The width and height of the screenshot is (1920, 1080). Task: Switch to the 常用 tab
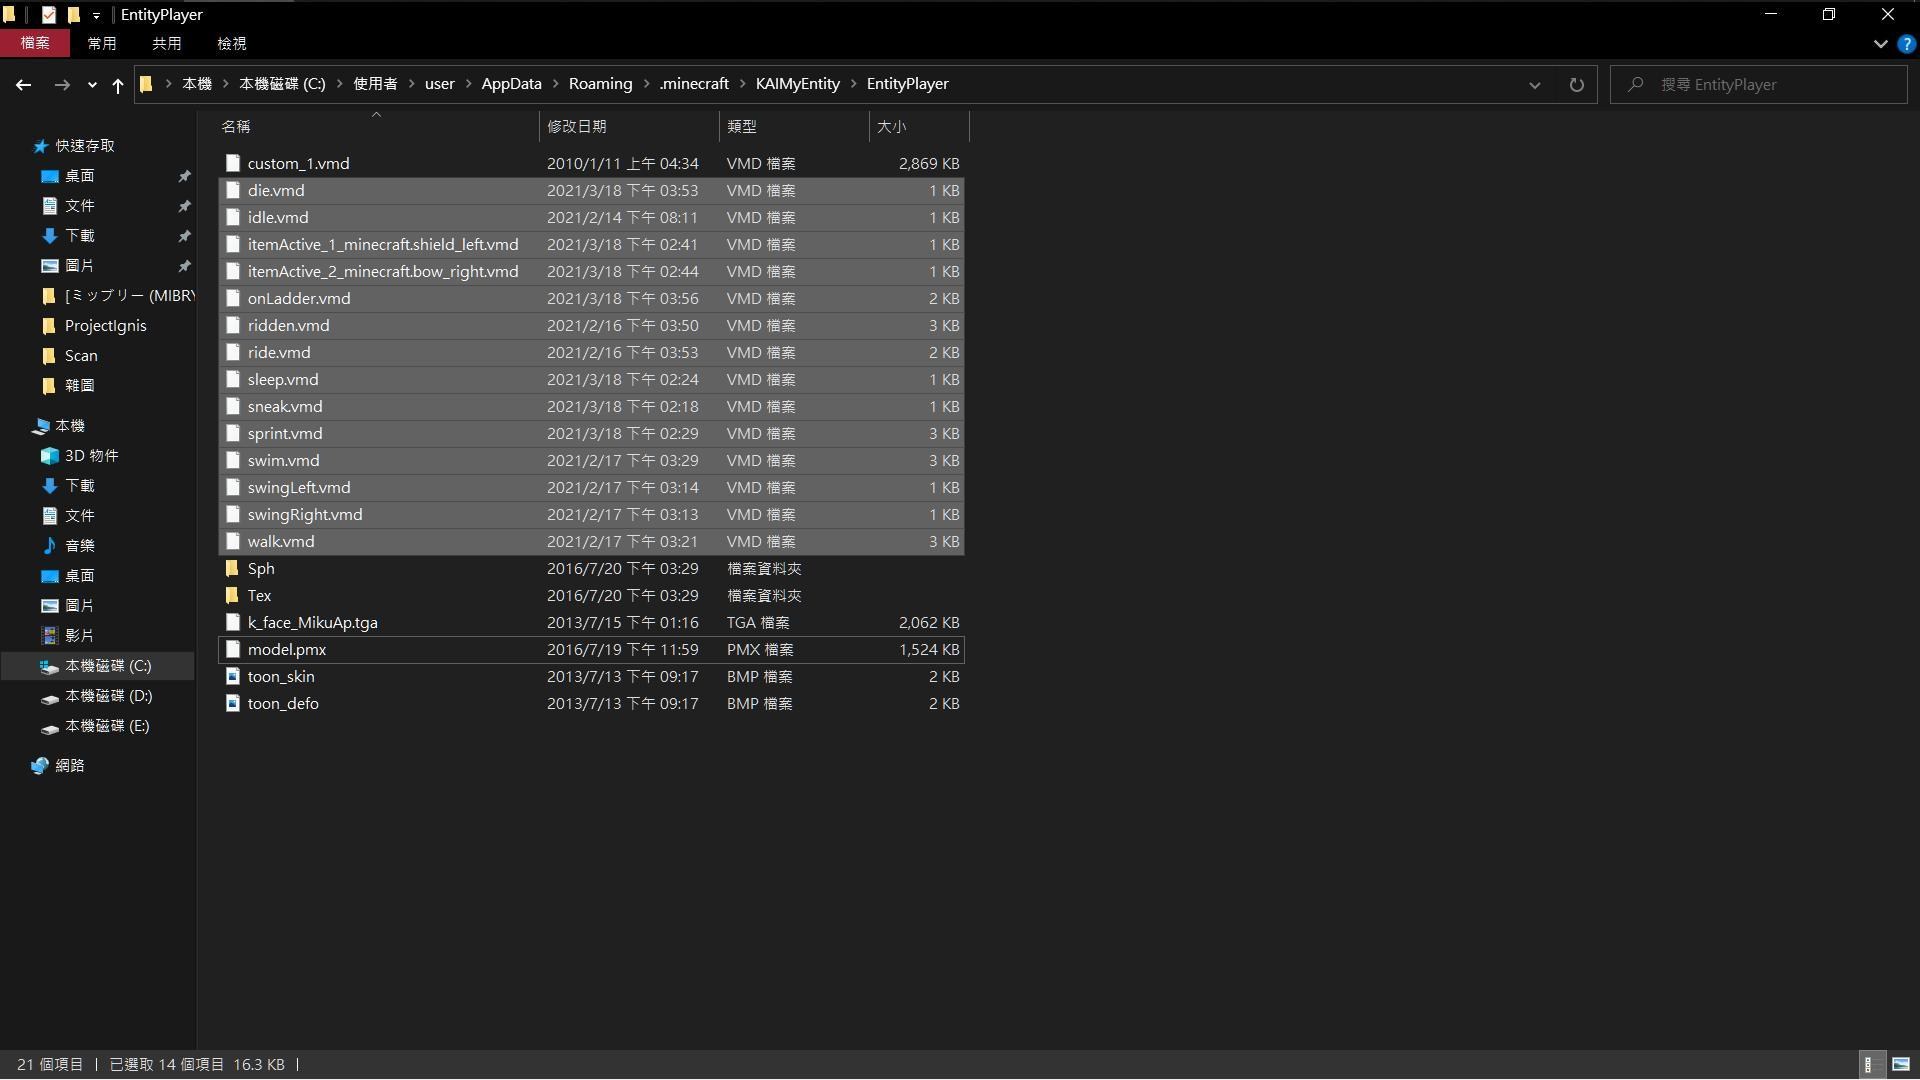[102, 43]
